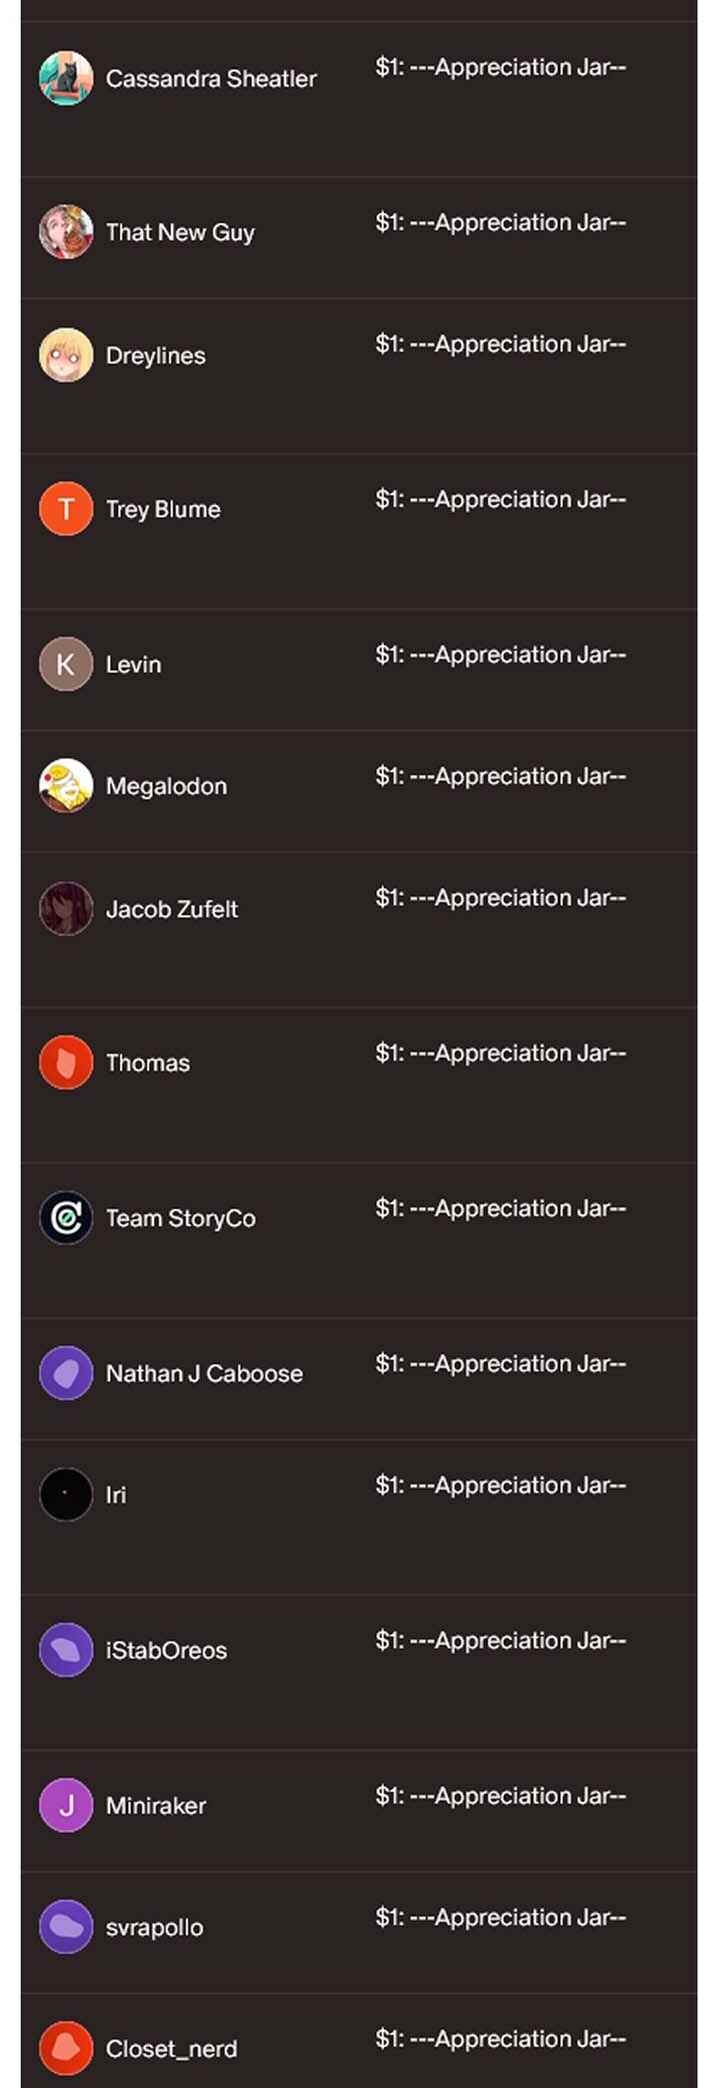The width and height of the screenshot is (720, 2088).
Task: Click Jacob Zufelt's dark avatar
Action: (x=66, y=909)
